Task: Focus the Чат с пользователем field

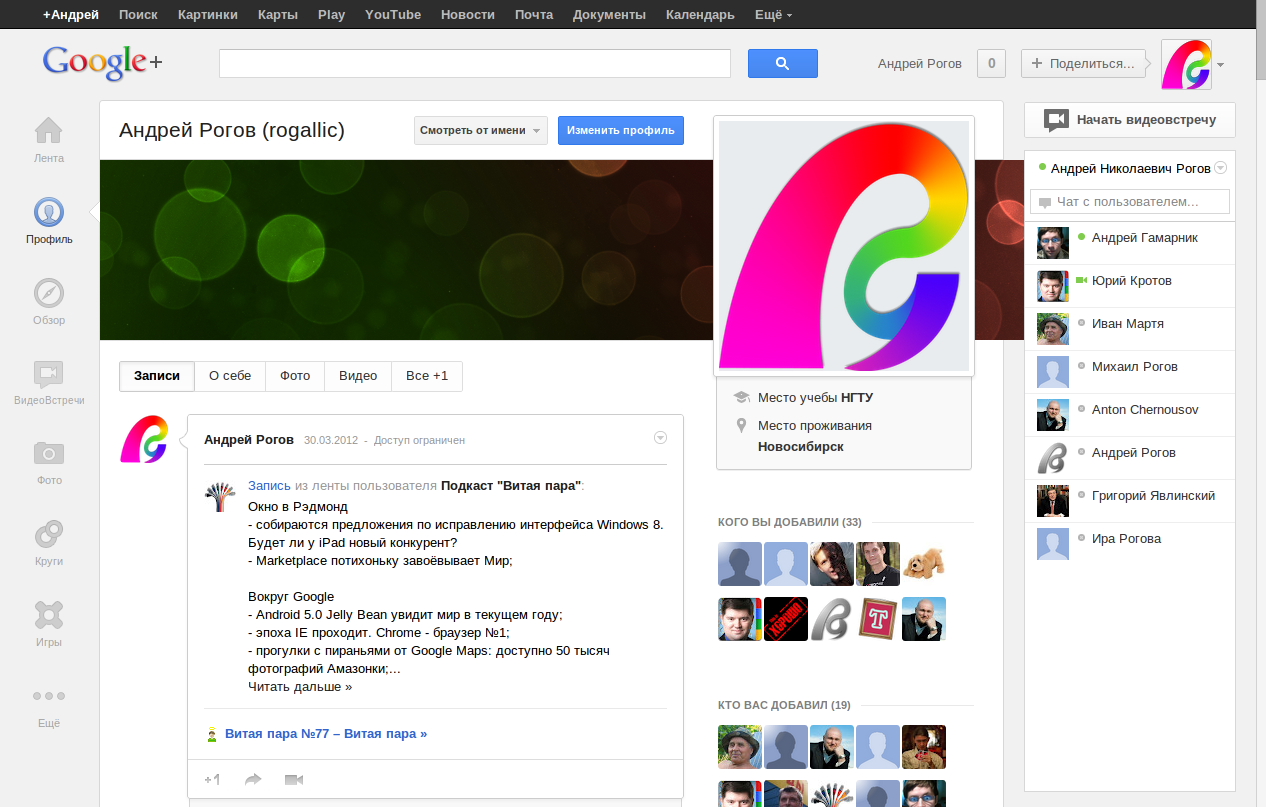Action: click(1130, 202)
